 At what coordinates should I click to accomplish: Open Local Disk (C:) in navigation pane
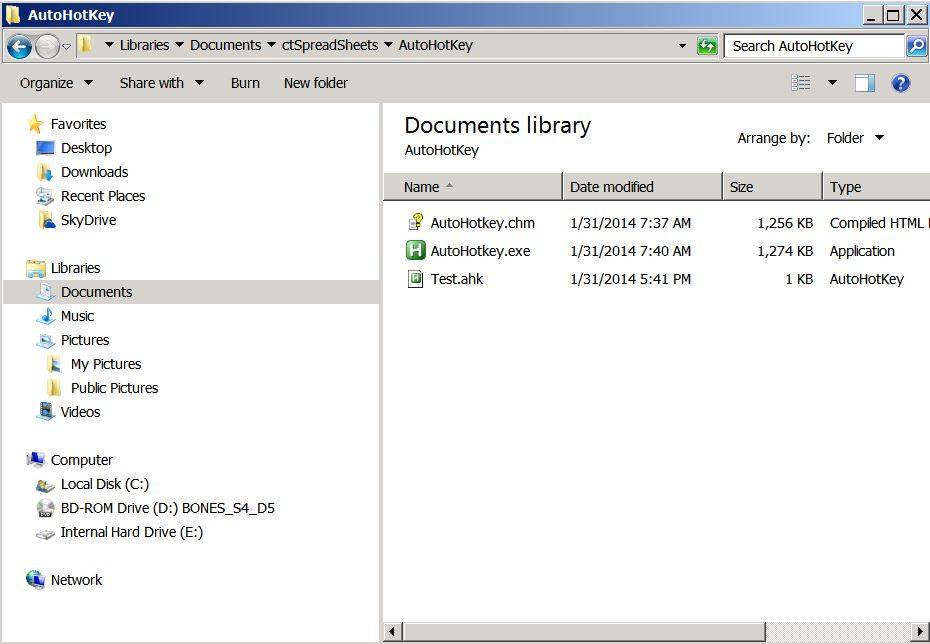104,484
